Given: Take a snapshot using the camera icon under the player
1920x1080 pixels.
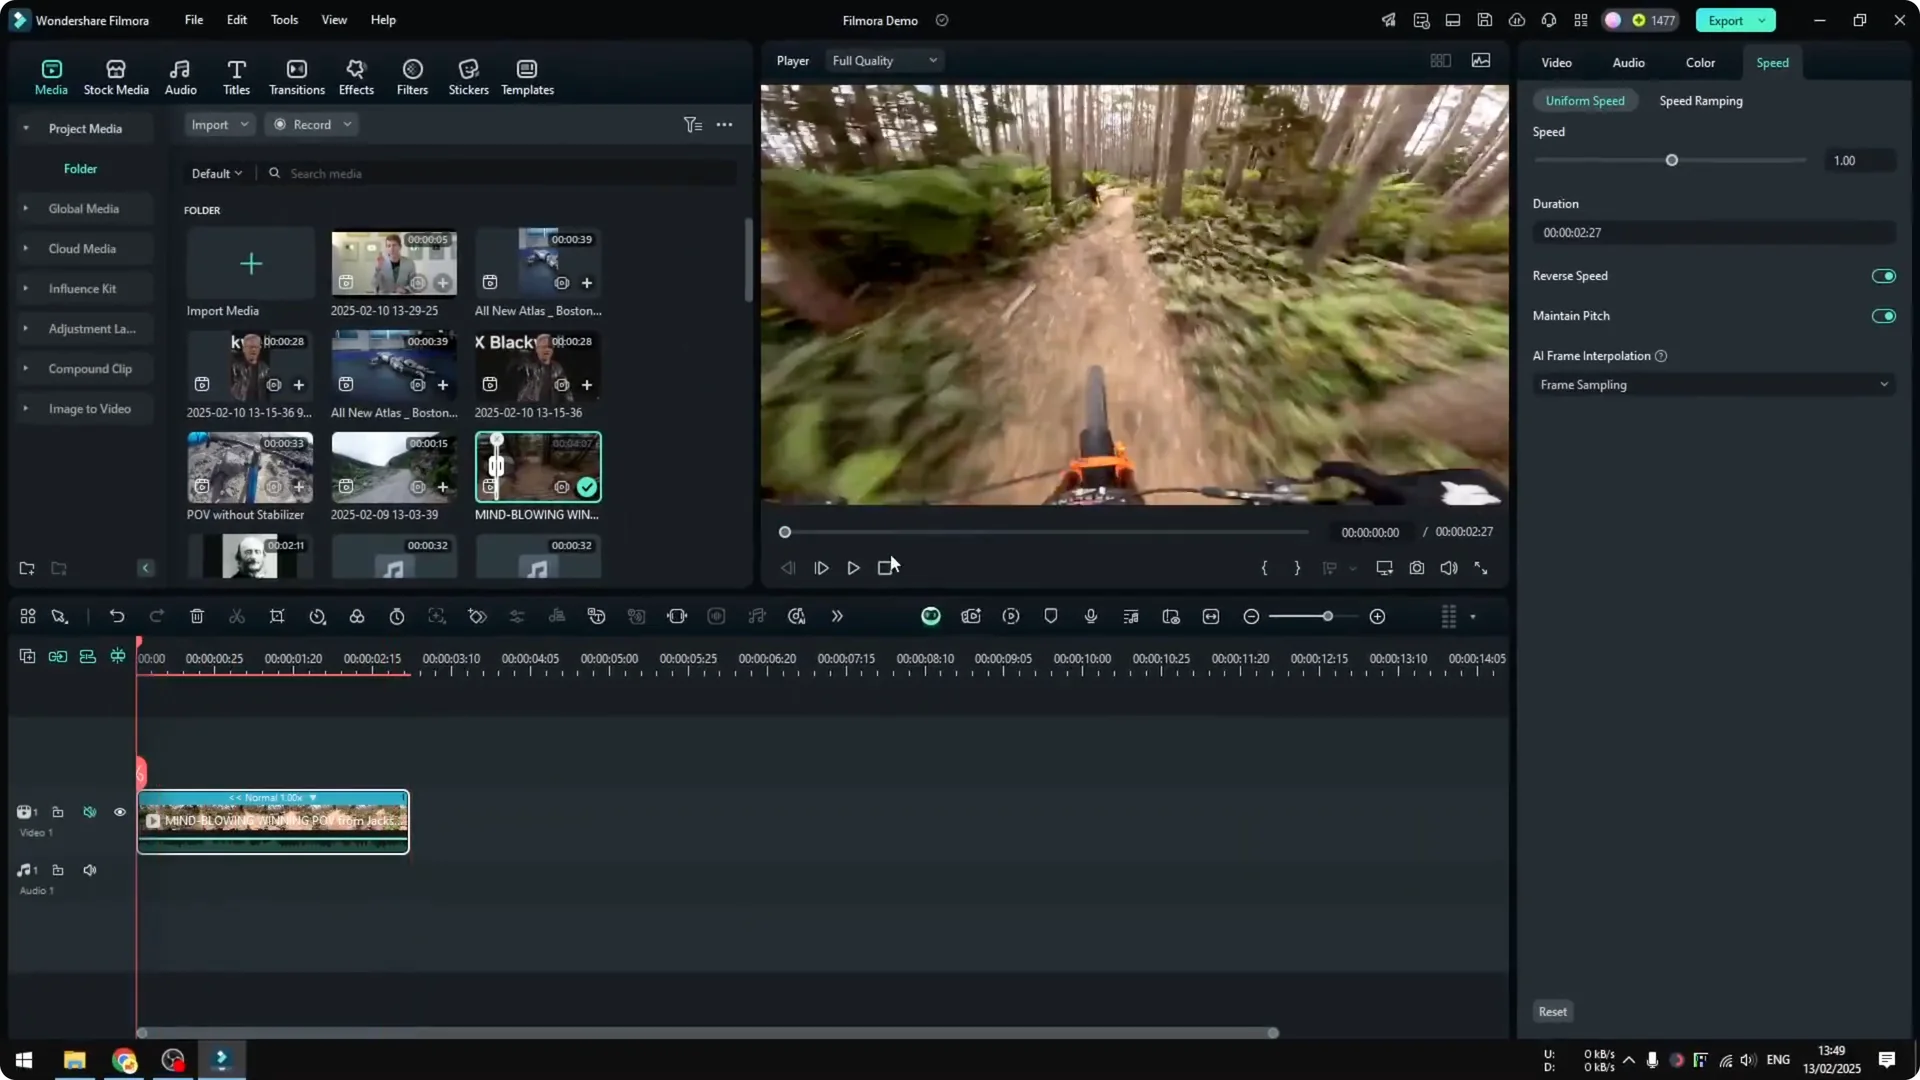Looking at the screenshot, I should coord(1416,567).
